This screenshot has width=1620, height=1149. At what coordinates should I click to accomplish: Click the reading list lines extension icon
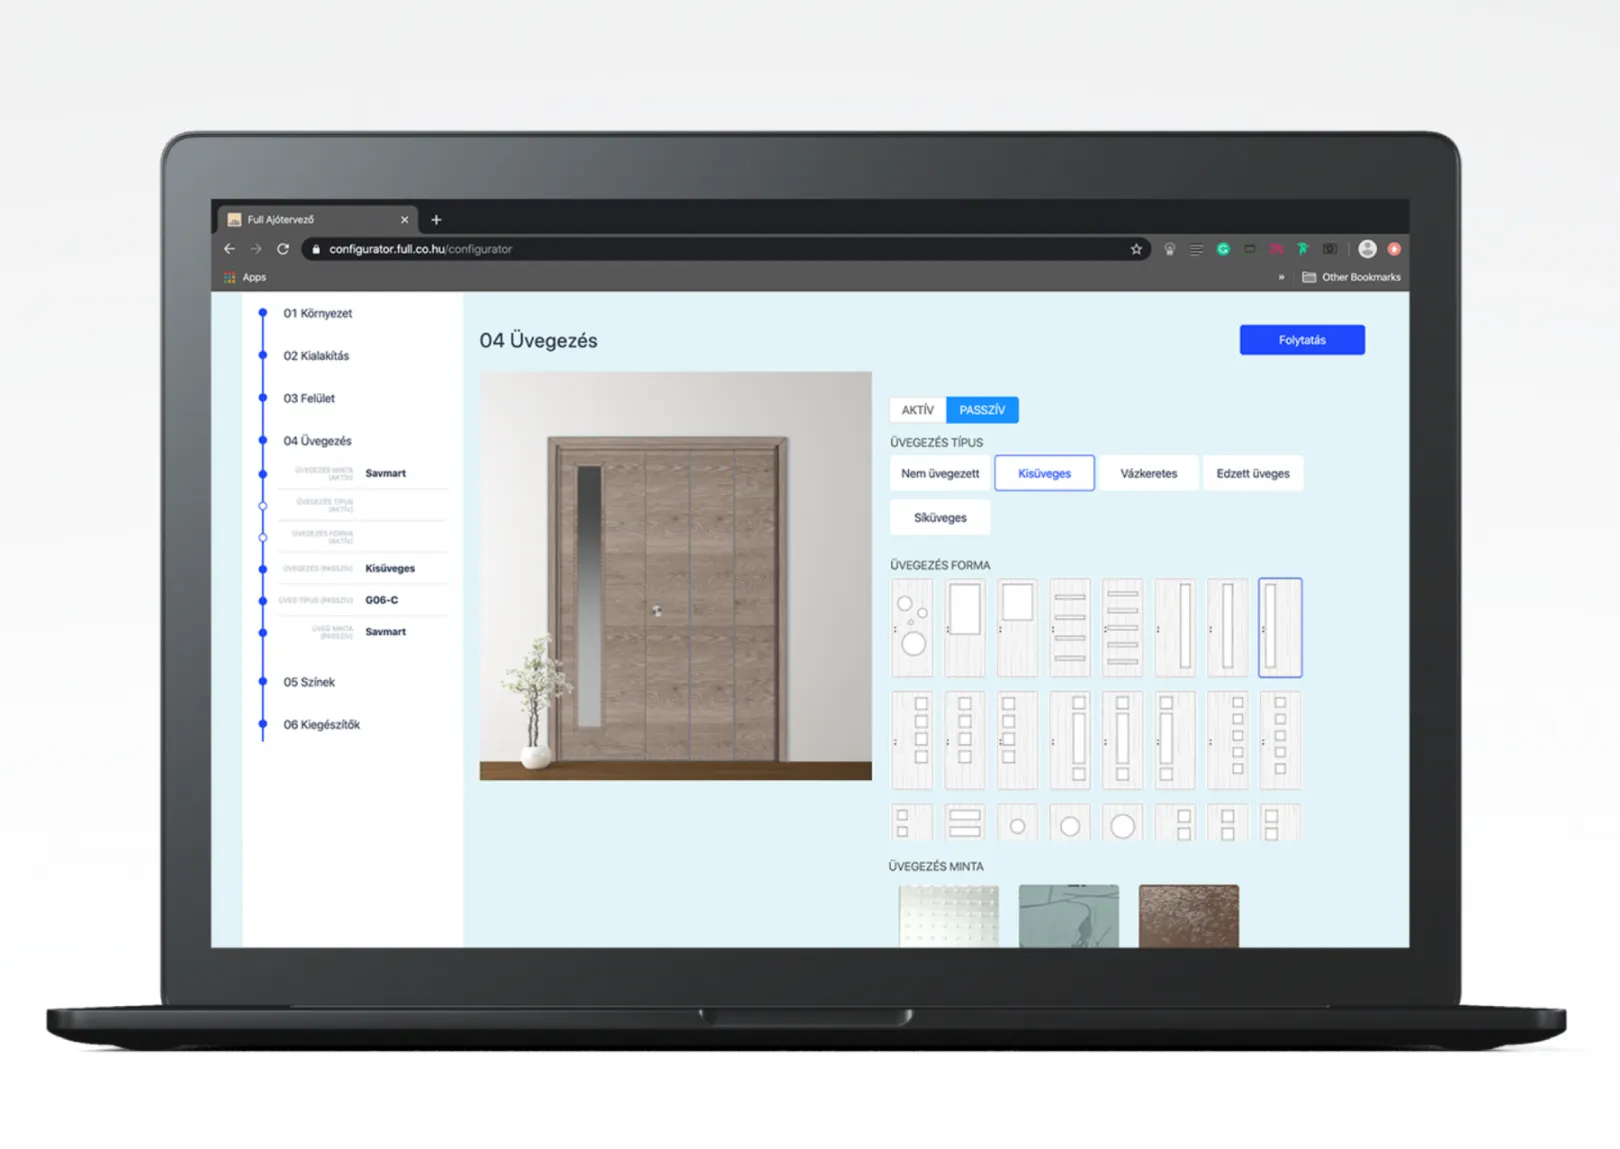coord(1196,249)
